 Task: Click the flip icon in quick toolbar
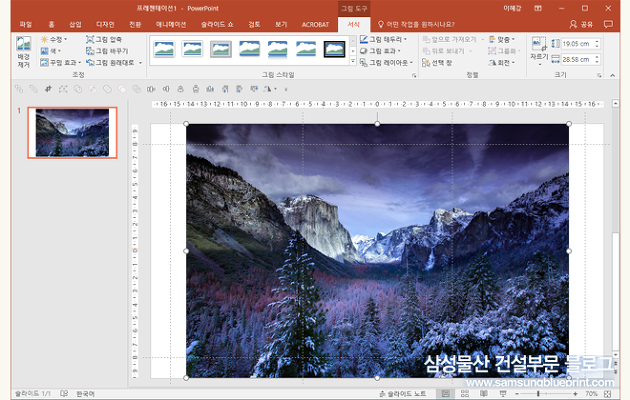[268, 89]
